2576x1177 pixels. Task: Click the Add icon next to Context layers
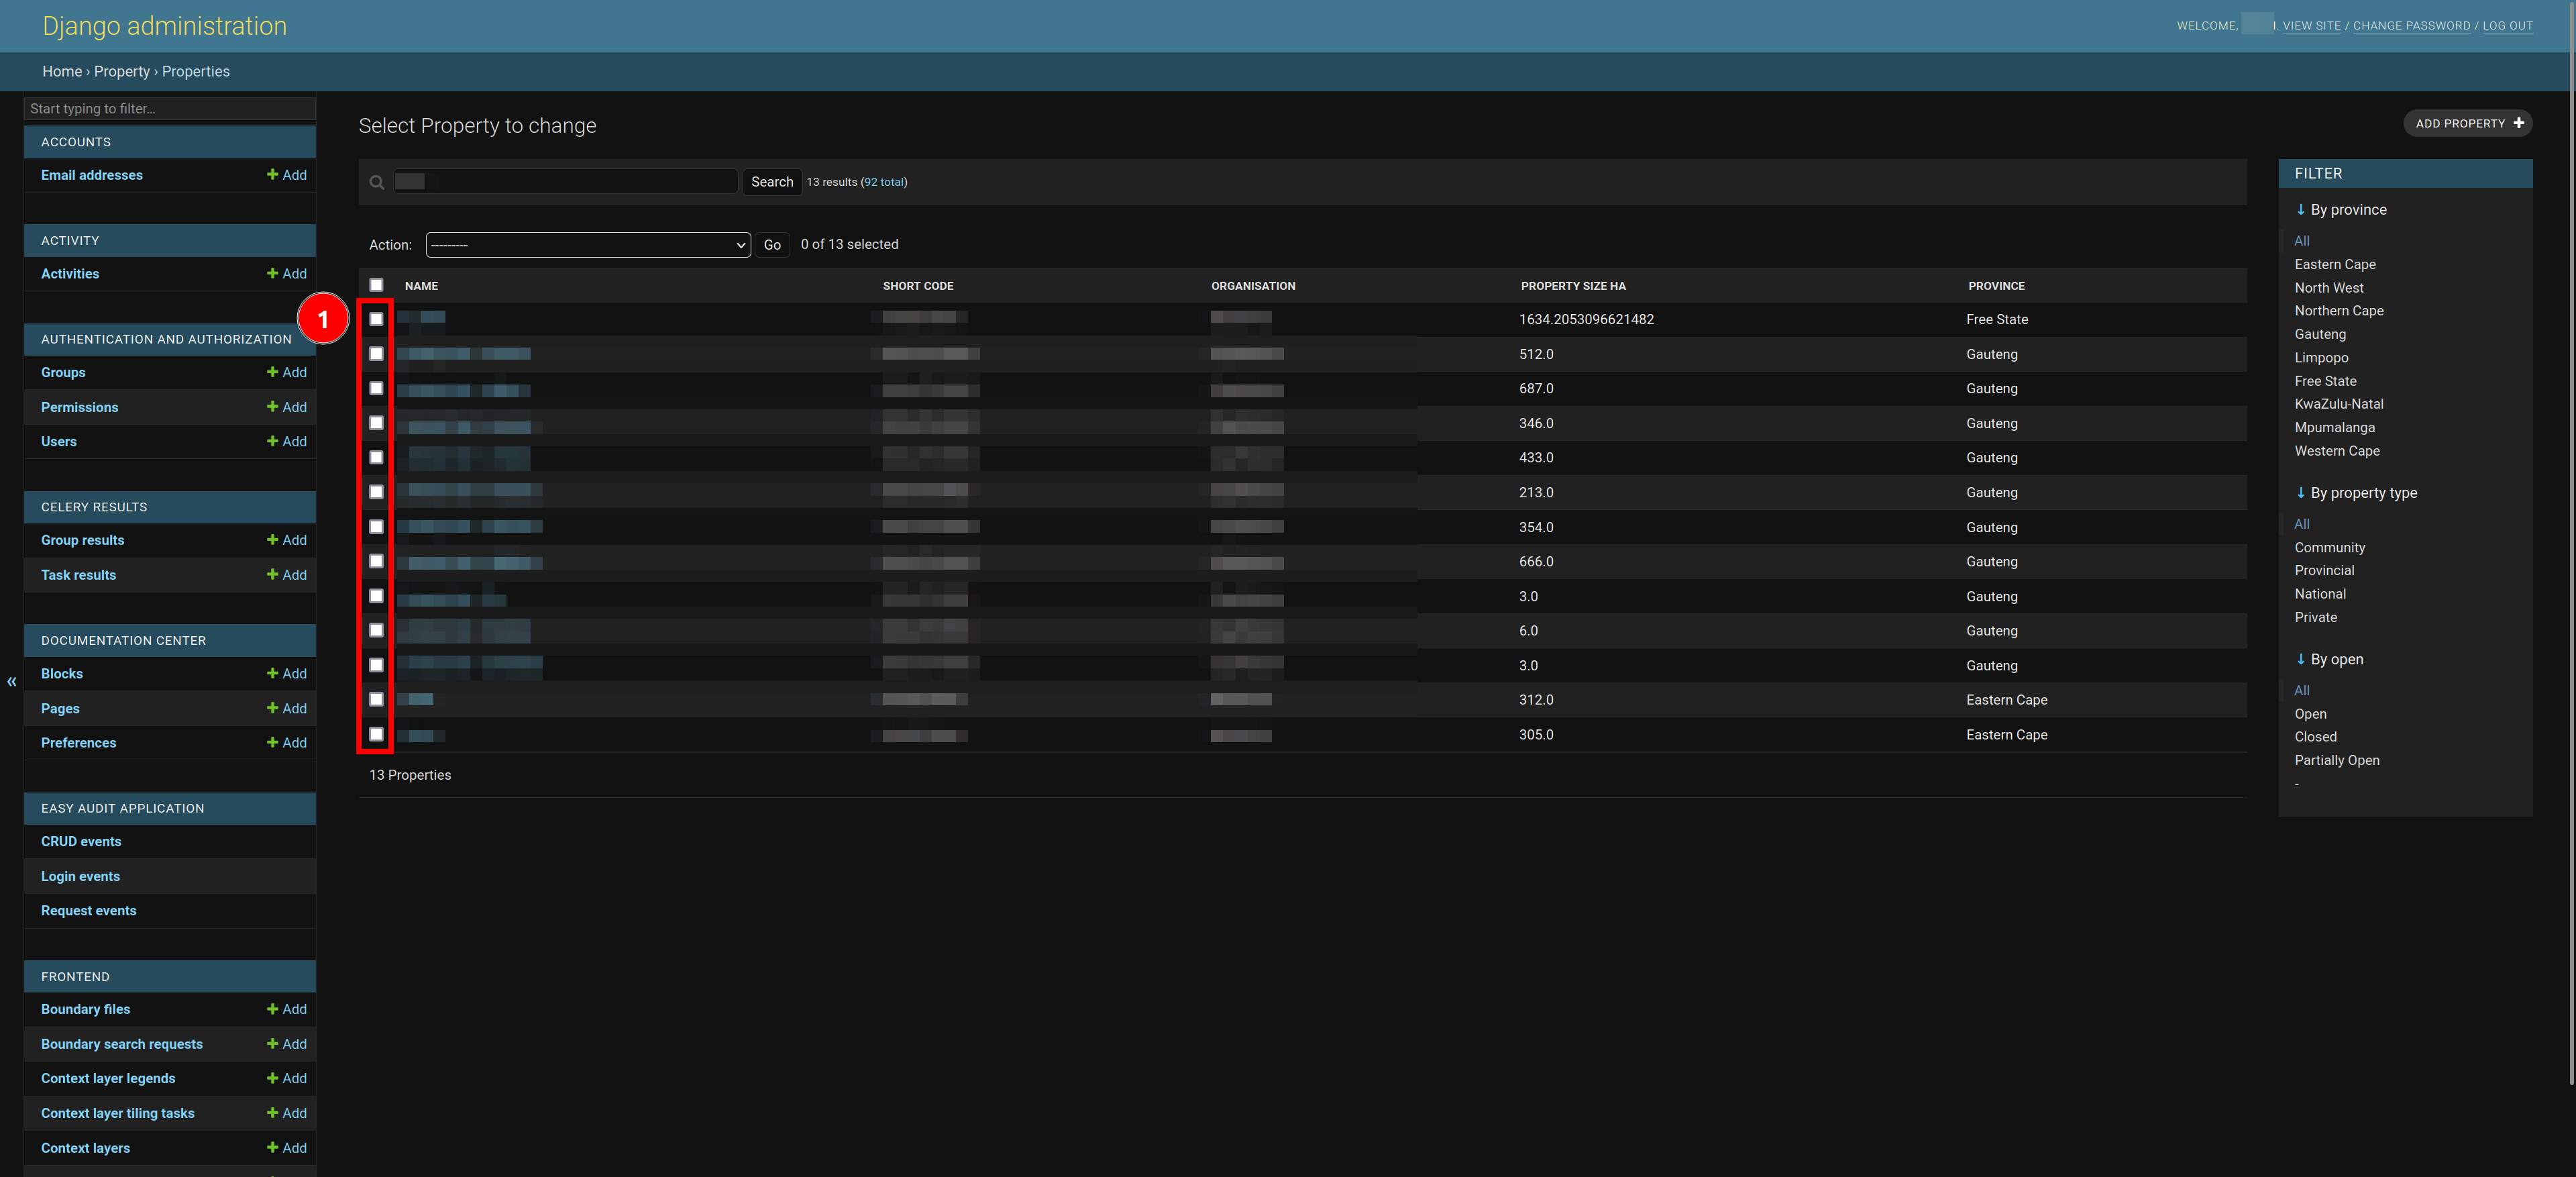point(272,1148)
